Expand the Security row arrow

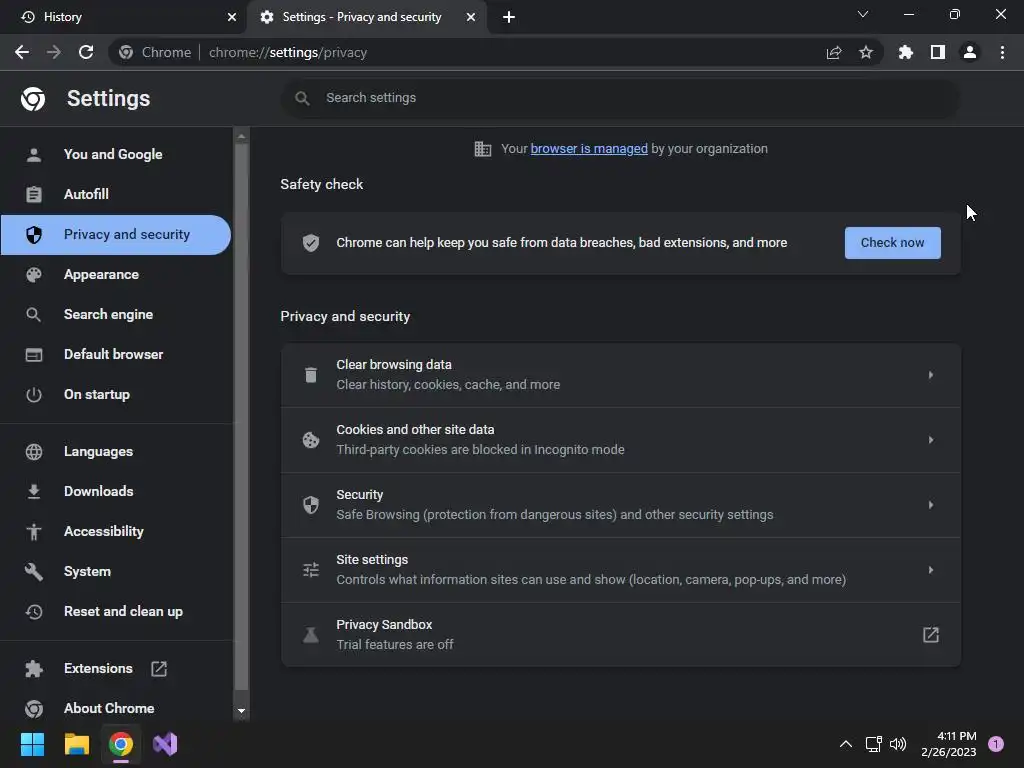click(x=931, y=505)
